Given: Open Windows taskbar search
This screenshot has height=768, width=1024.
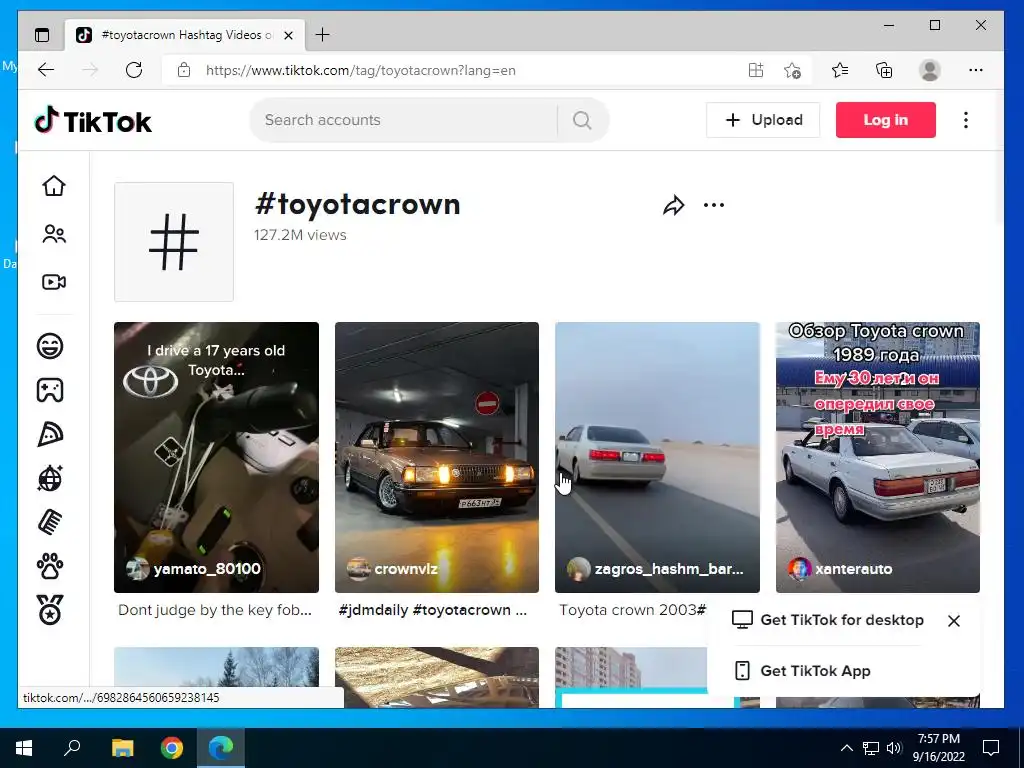Looking at the screenshot, I should [x=72, y=748].
